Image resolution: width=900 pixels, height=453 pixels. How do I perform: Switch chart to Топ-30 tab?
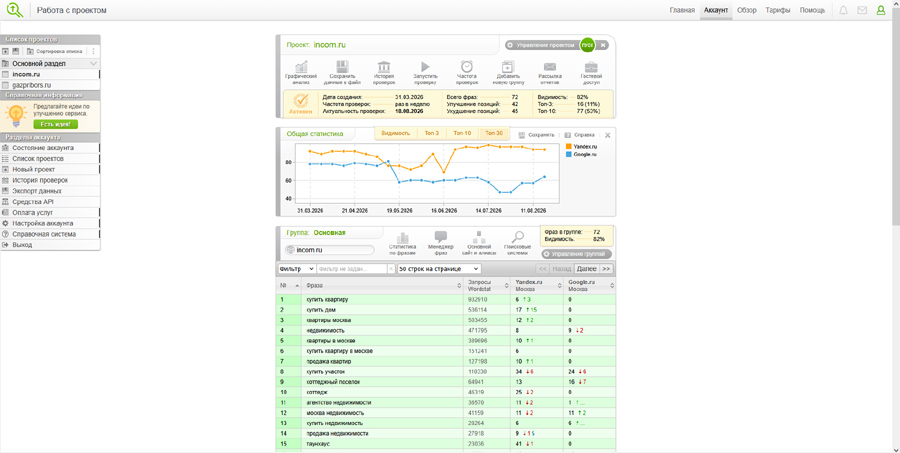[x=494, y=133]
